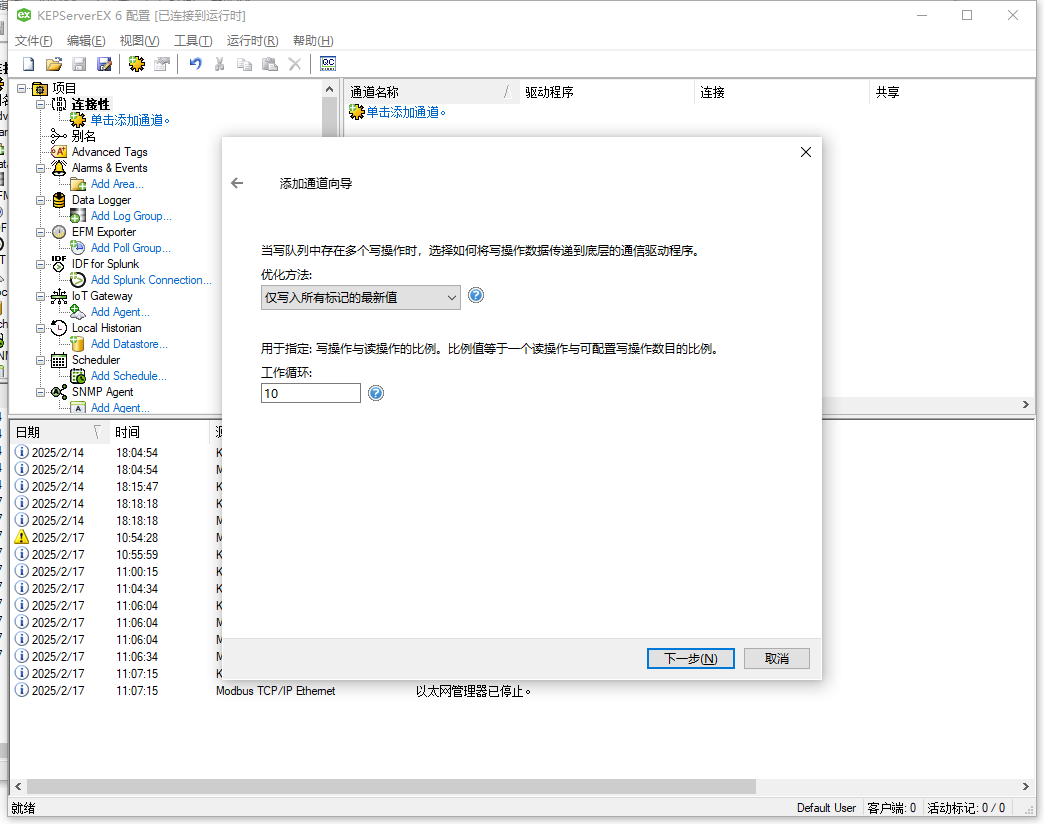Open the 工具(T) menu
The height and width of the screenshot is (824, 1044).
(x=193, y=41)
